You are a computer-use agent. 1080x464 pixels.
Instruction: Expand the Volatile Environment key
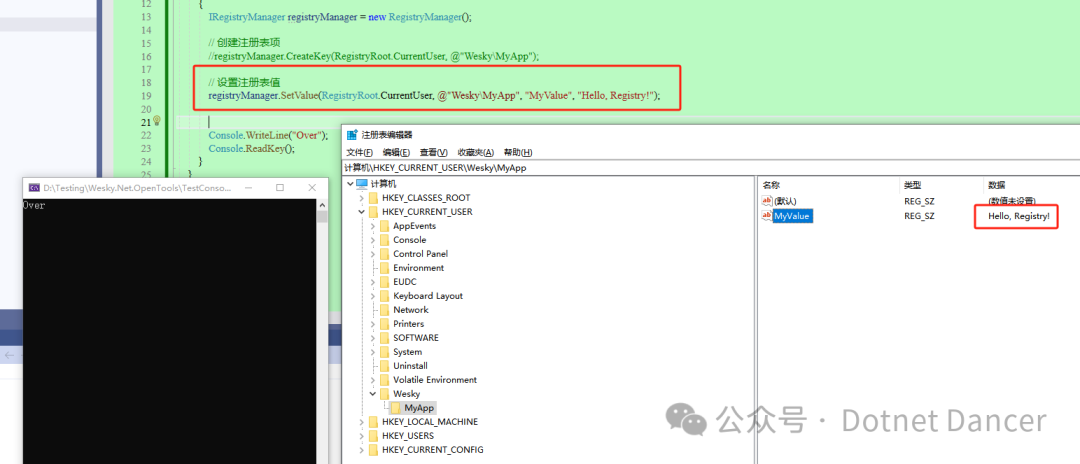click(x=373, y=380)
